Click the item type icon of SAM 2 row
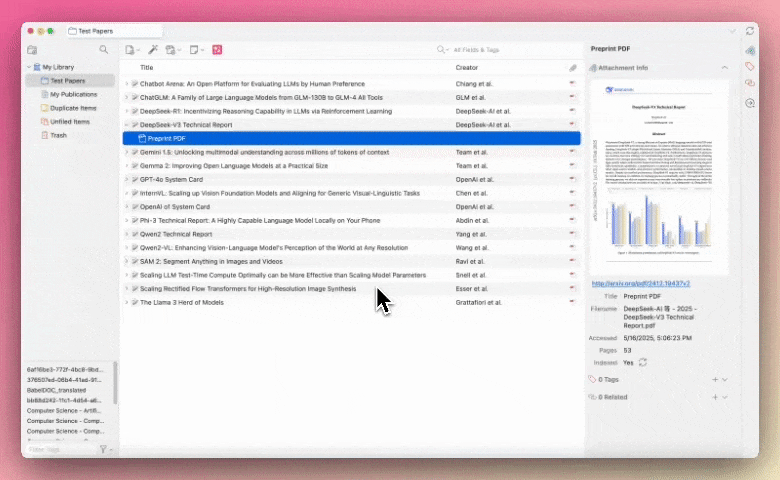The height and width of the screenshot is (480, 780). (134, 261)
